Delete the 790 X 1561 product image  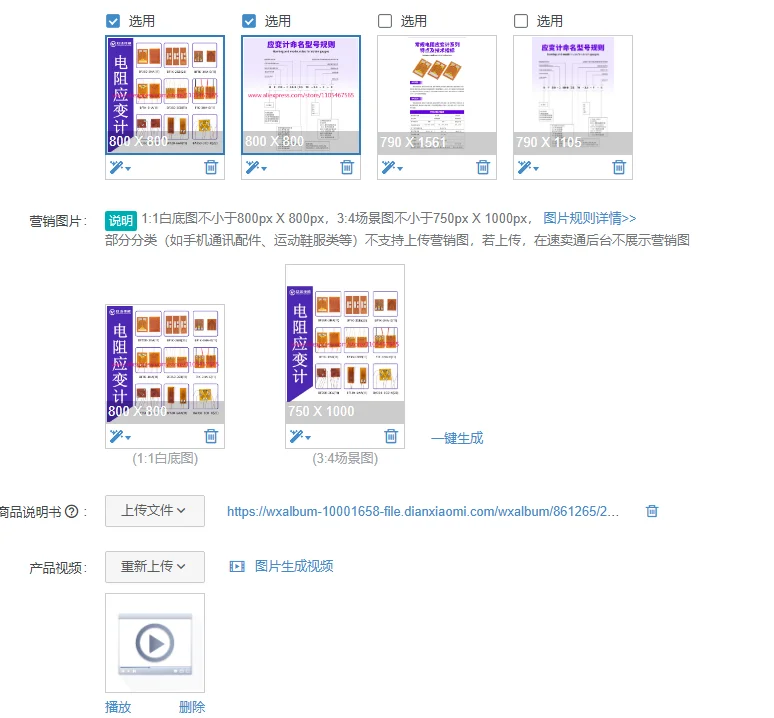483,167
